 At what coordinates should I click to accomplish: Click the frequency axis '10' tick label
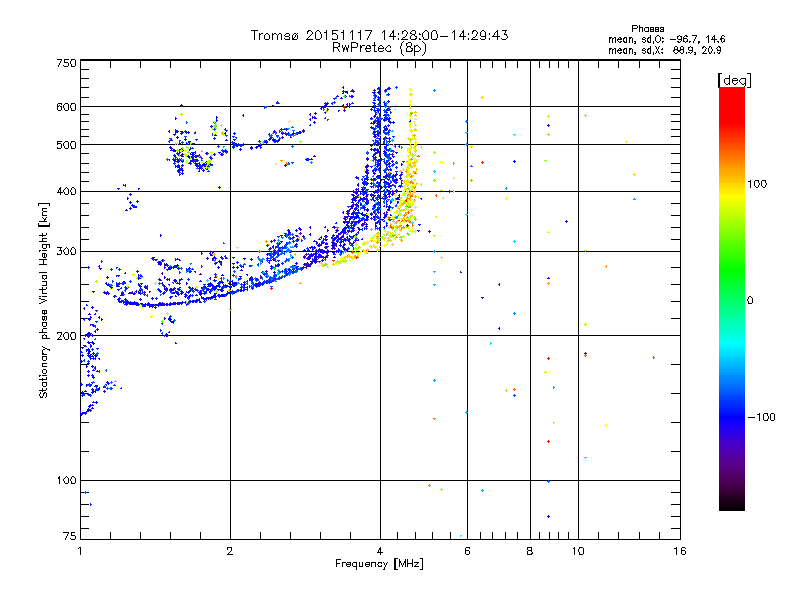(x=578, y=551)
